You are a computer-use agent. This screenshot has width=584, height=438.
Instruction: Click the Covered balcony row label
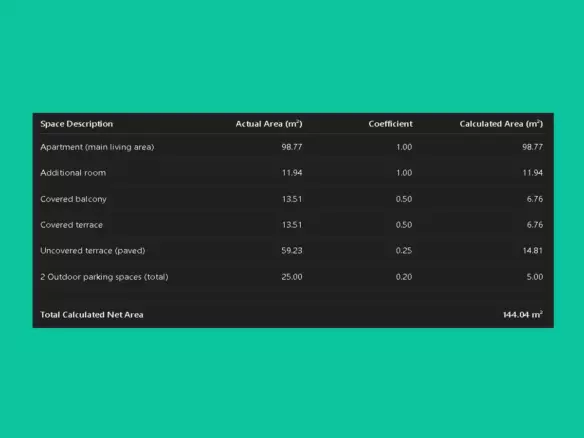click(73, 199)
